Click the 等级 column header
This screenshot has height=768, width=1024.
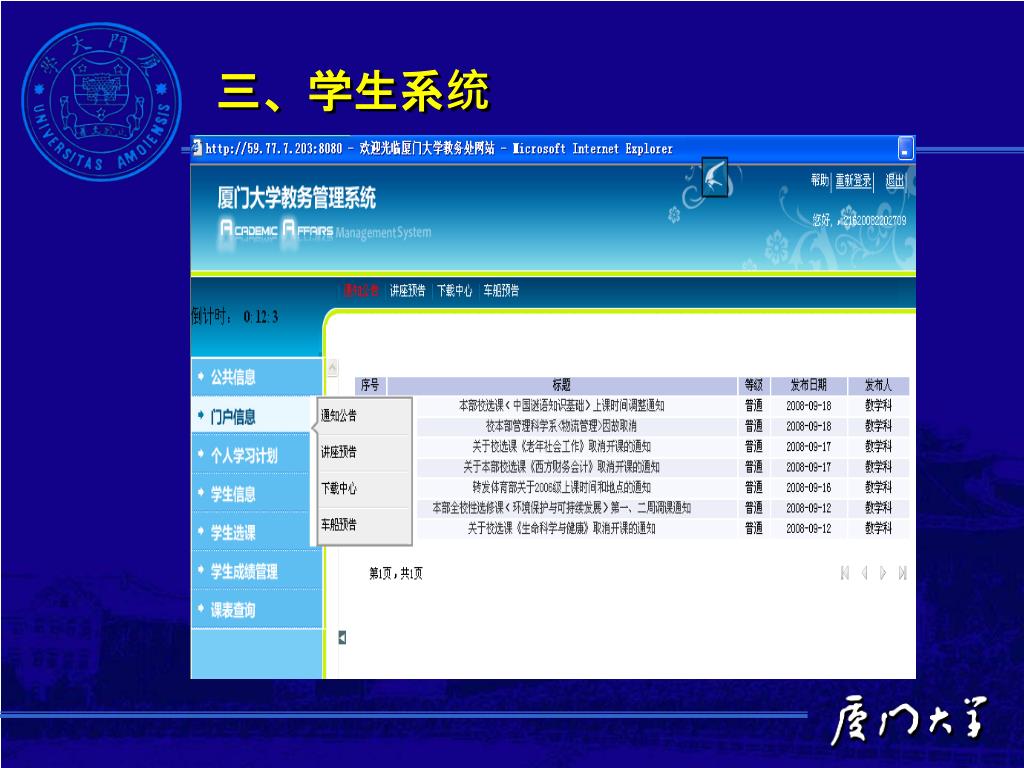(754, 385)
